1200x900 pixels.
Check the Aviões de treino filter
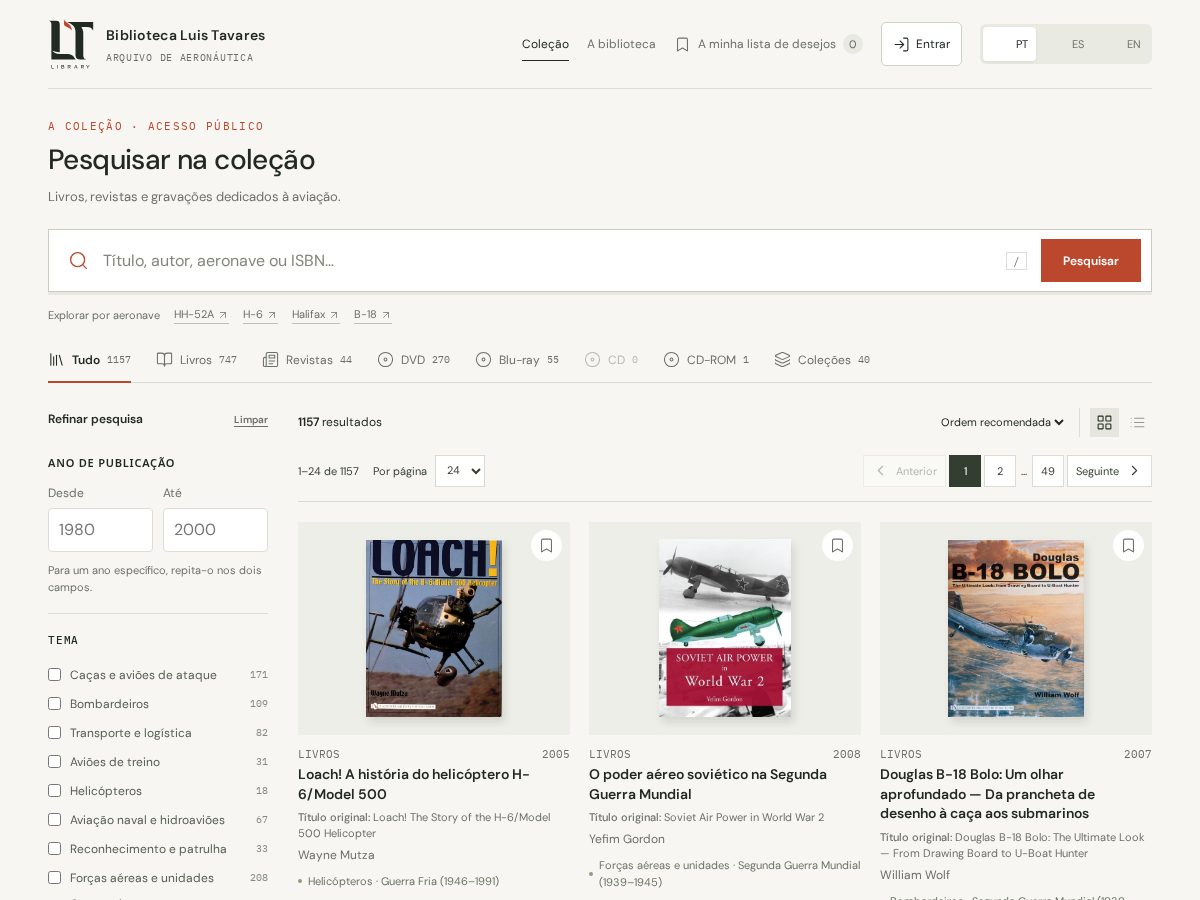[x=55, y=762]
